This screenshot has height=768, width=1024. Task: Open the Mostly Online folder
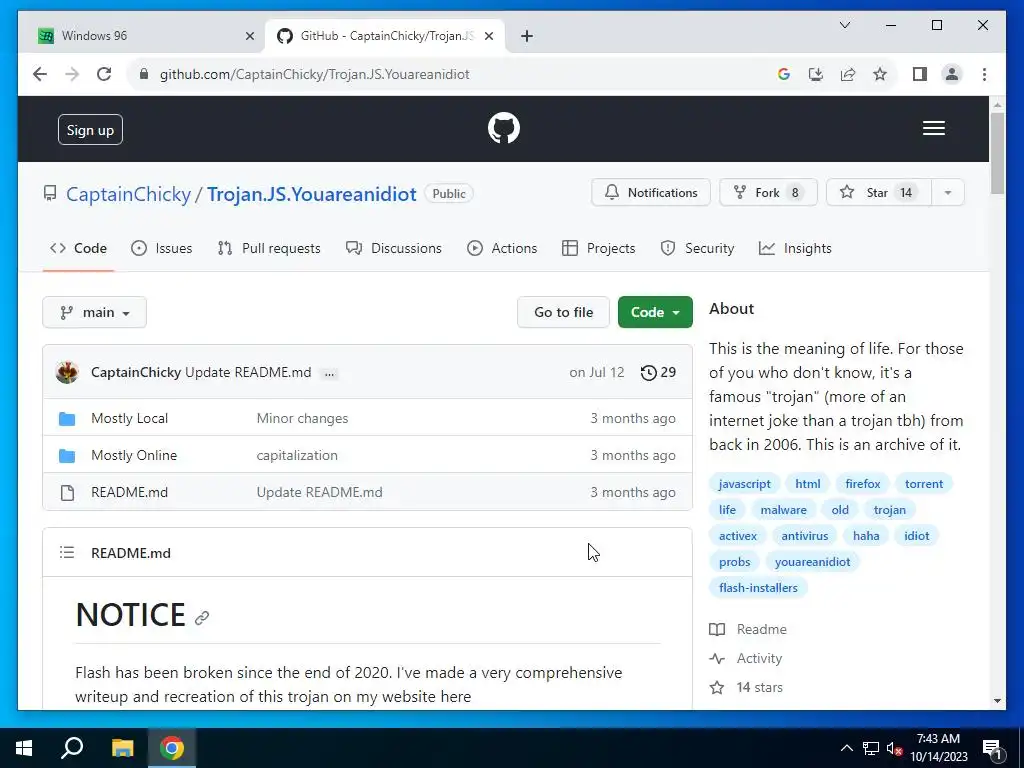[134, 455]
